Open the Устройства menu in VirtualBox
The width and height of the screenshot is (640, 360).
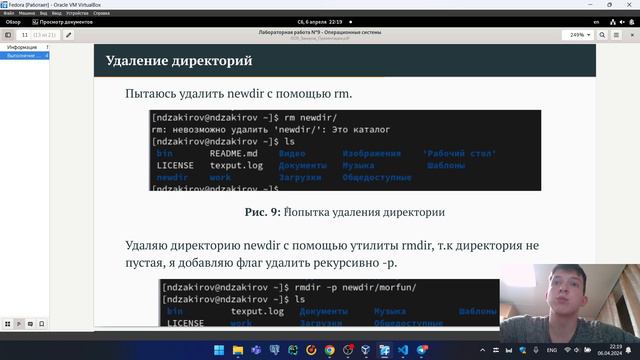77,13
